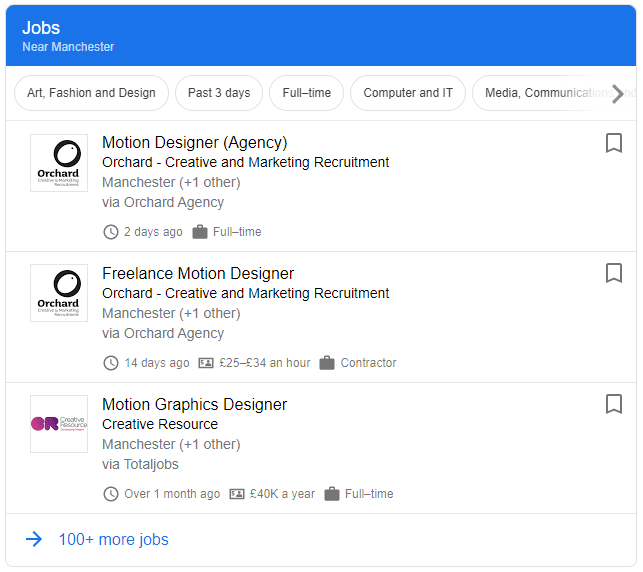
Task: Select the Art, Fashion and Design filter
Action: tap(91, 93)
